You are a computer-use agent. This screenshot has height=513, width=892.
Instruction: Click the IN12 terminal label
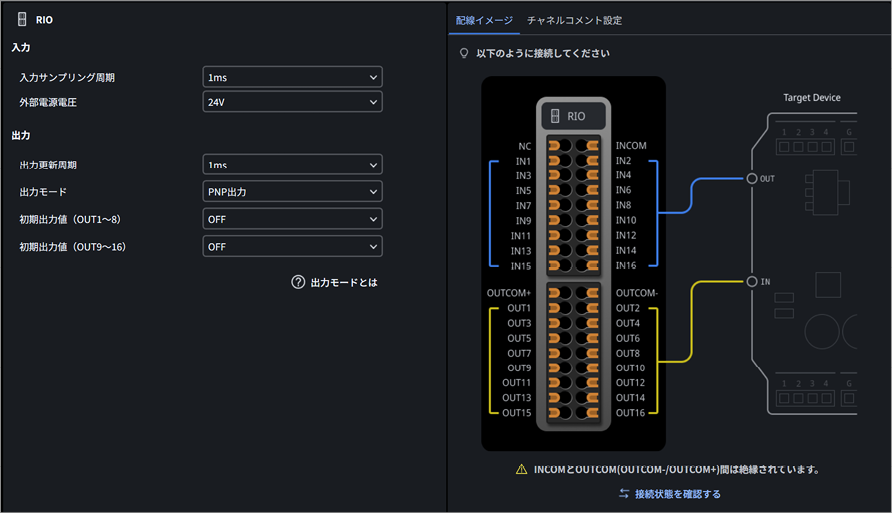pos(626,235)
